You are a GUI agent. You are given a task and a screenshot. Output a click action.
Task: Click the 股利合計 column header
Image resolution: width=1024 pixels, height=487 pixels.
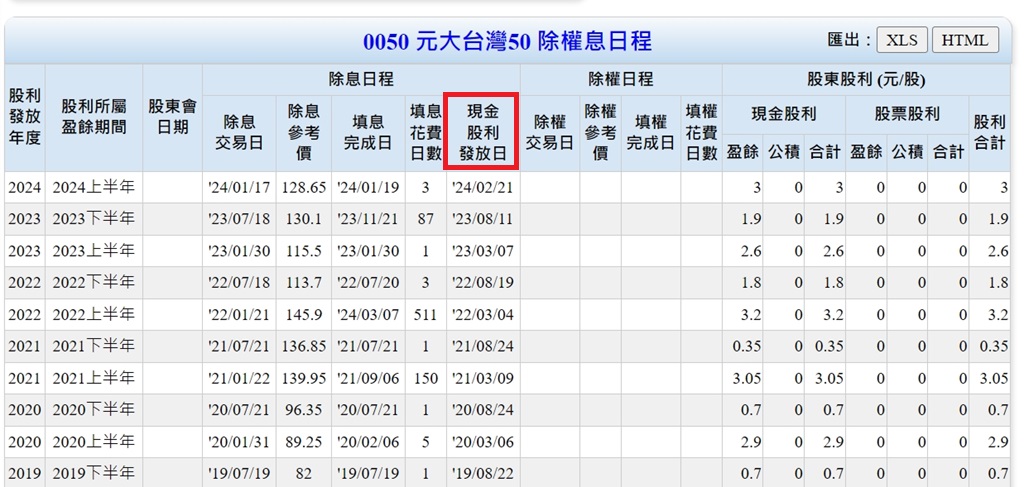(989, 133)
